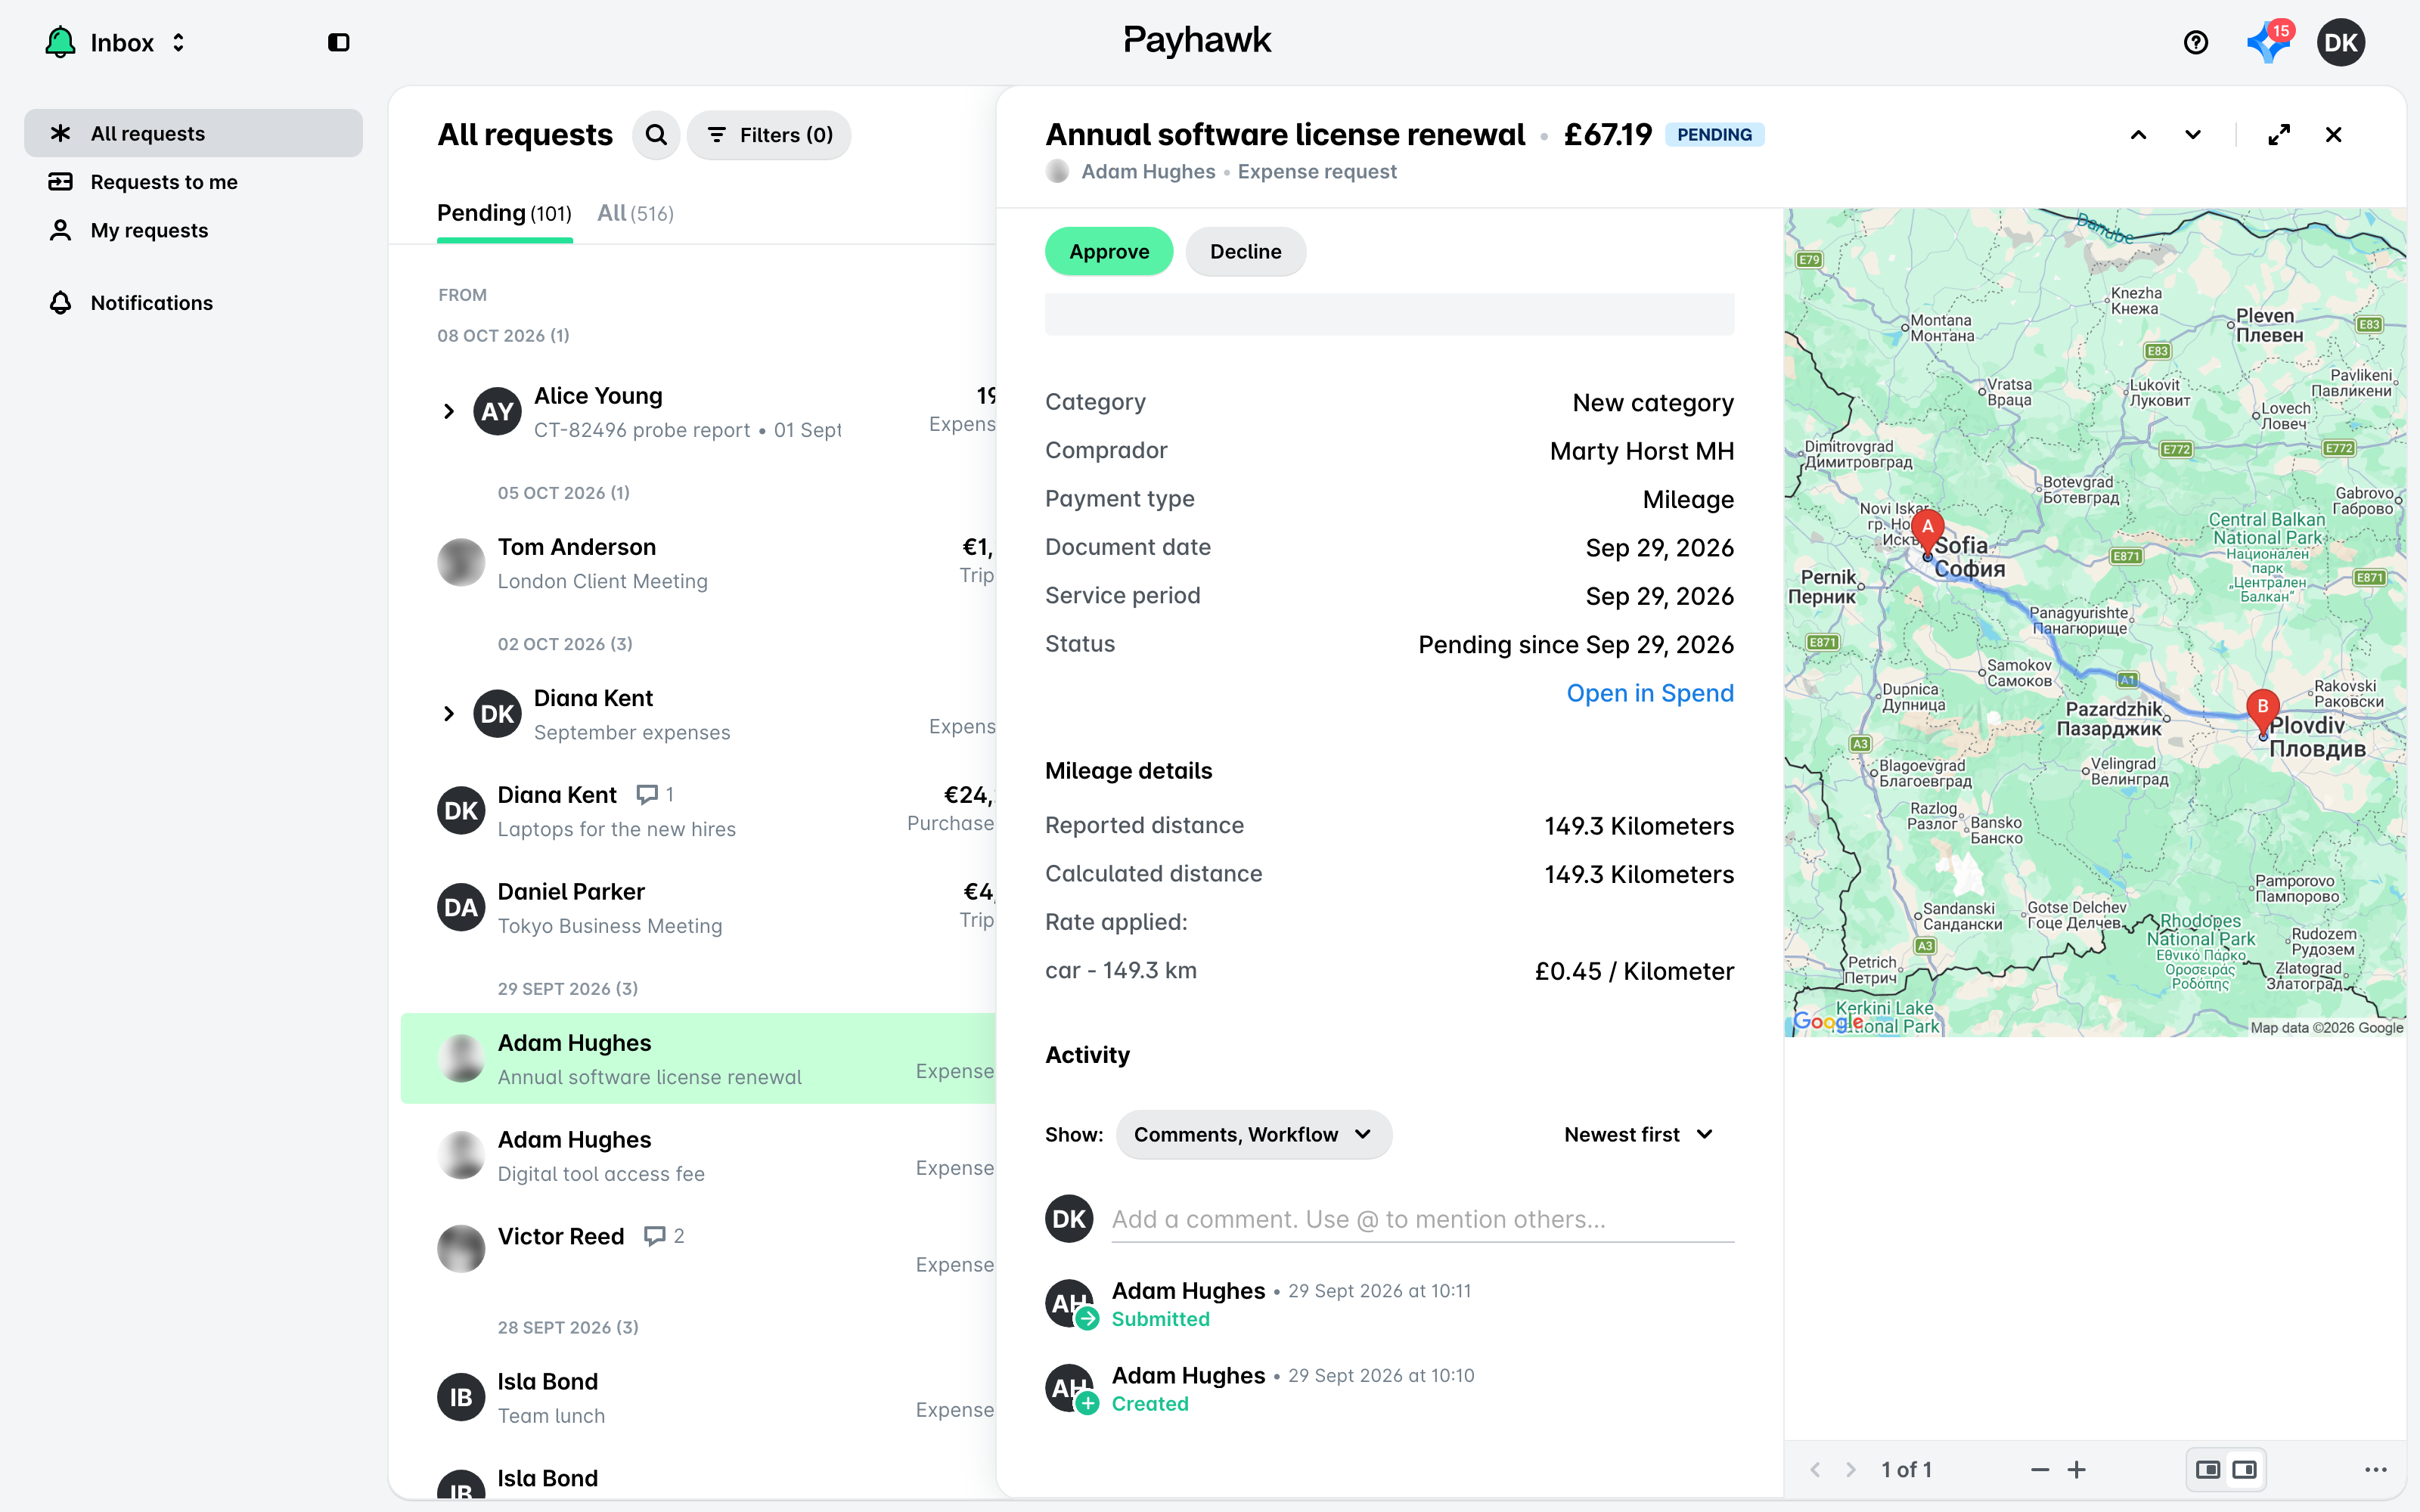The image size is (2420, 1512).
Task: Expand Alice Young request group
Action: click(448, 411)
